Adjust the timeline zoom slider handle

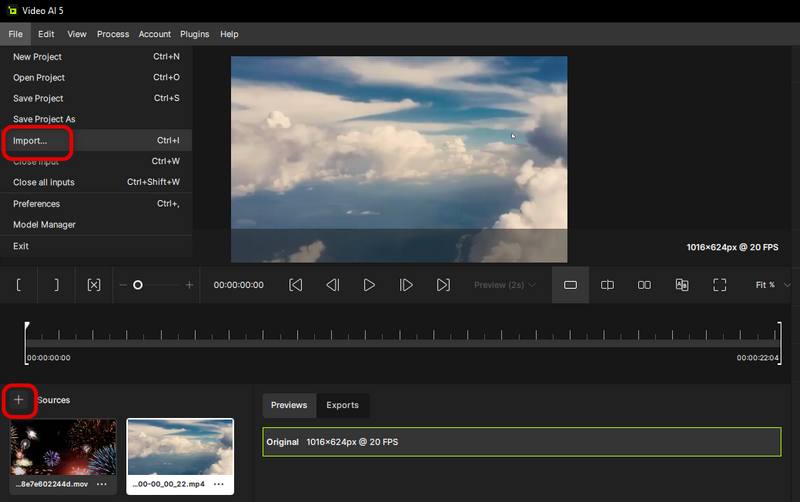pos(138,285)
